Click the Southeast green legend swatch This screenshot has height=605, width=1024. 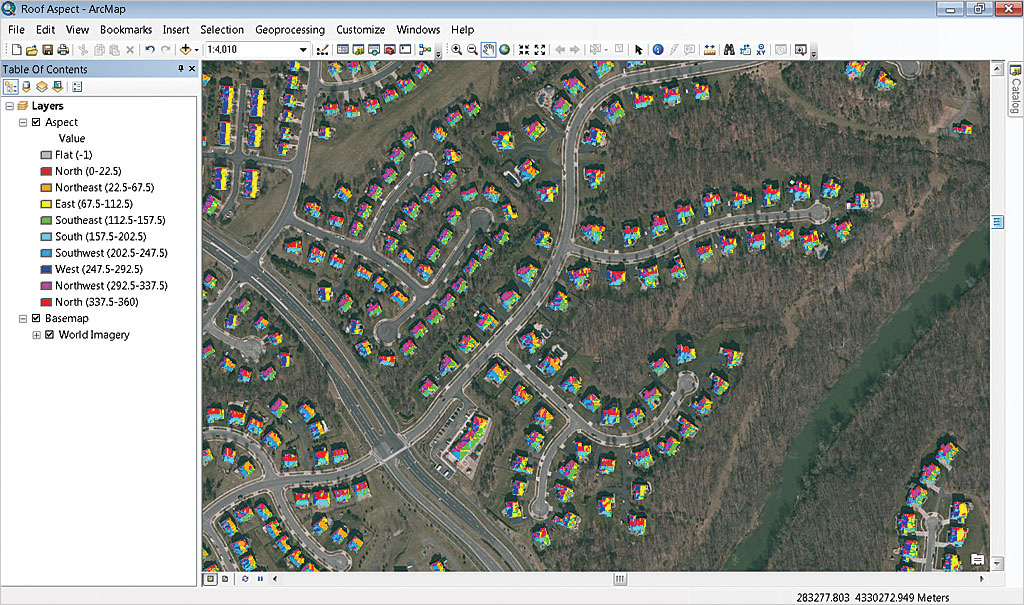[46, 220]
